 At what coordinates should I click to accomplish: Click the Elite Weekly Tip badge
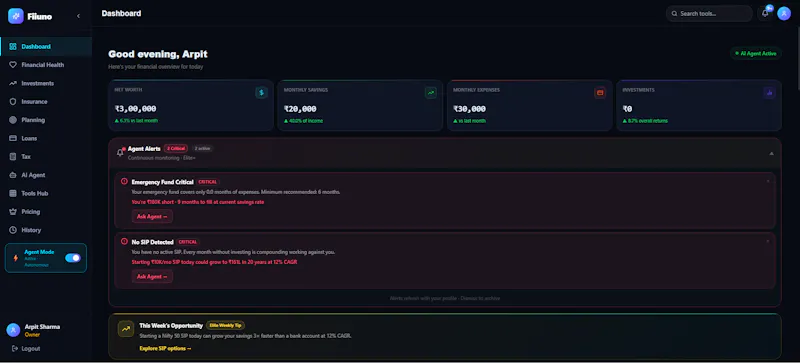[226, 325]
